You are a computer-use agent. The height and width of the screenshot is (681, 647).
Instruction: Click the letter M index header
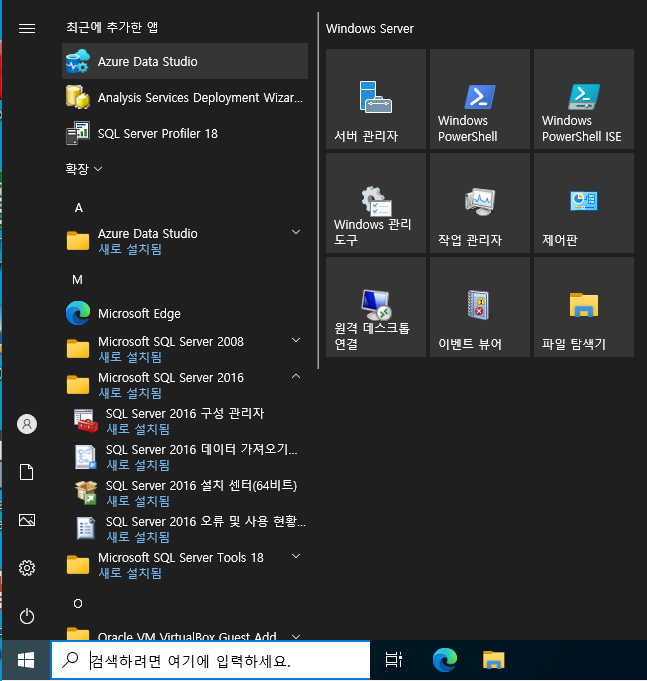78,280
